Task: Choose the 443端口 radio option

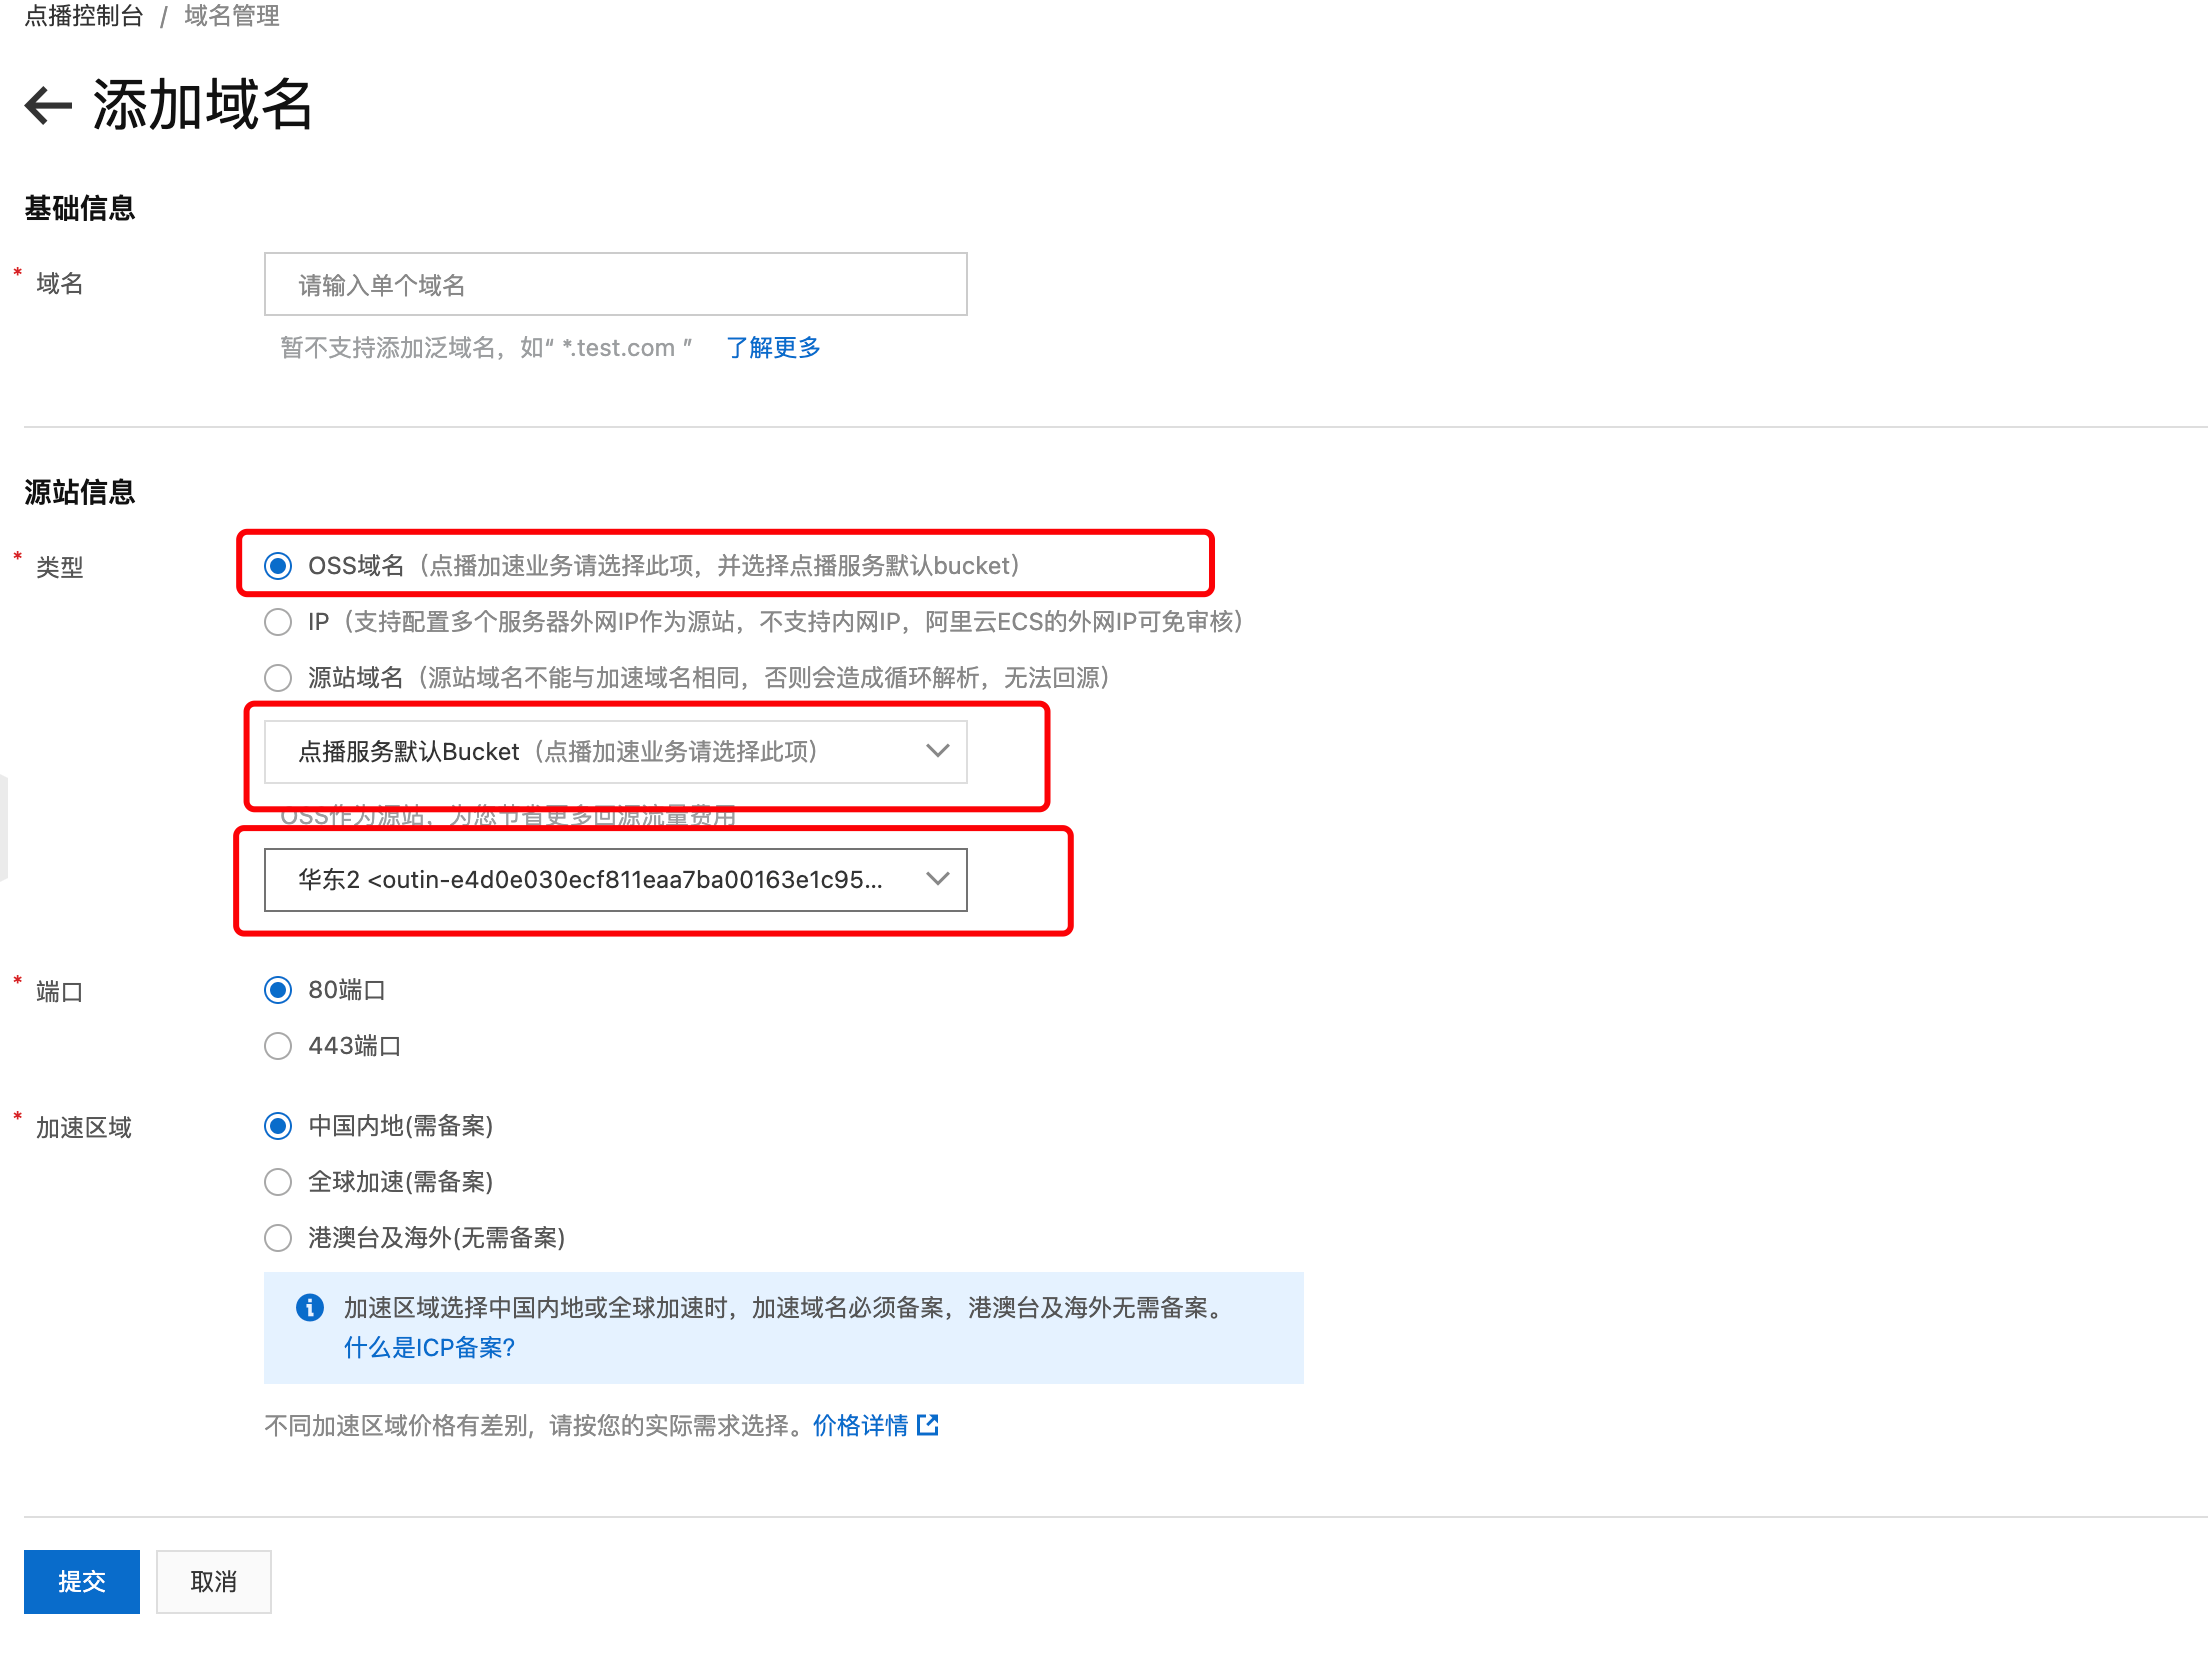Action: click(278, 1046)
